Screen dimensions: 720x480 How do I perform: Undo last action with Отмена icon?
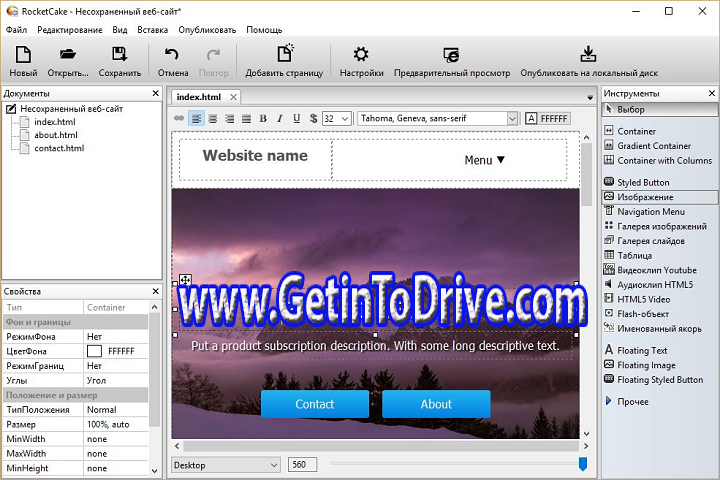[x=173, y=61]
